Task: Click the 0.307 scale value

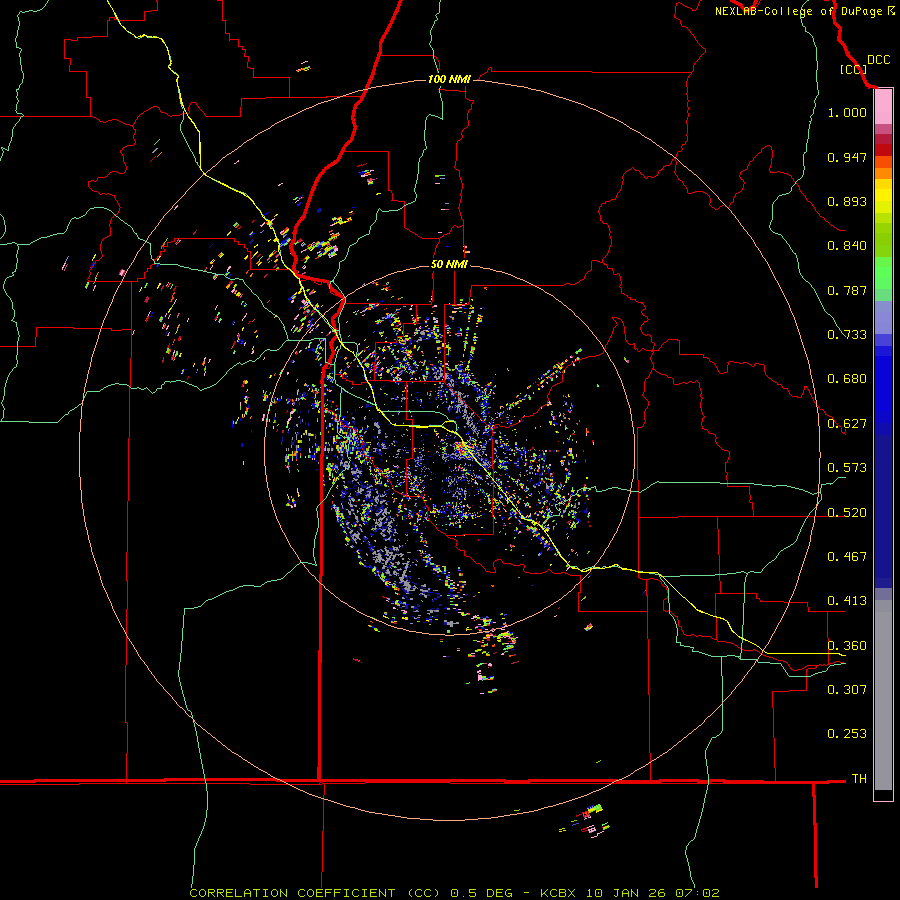Action: tap(847, 689)
